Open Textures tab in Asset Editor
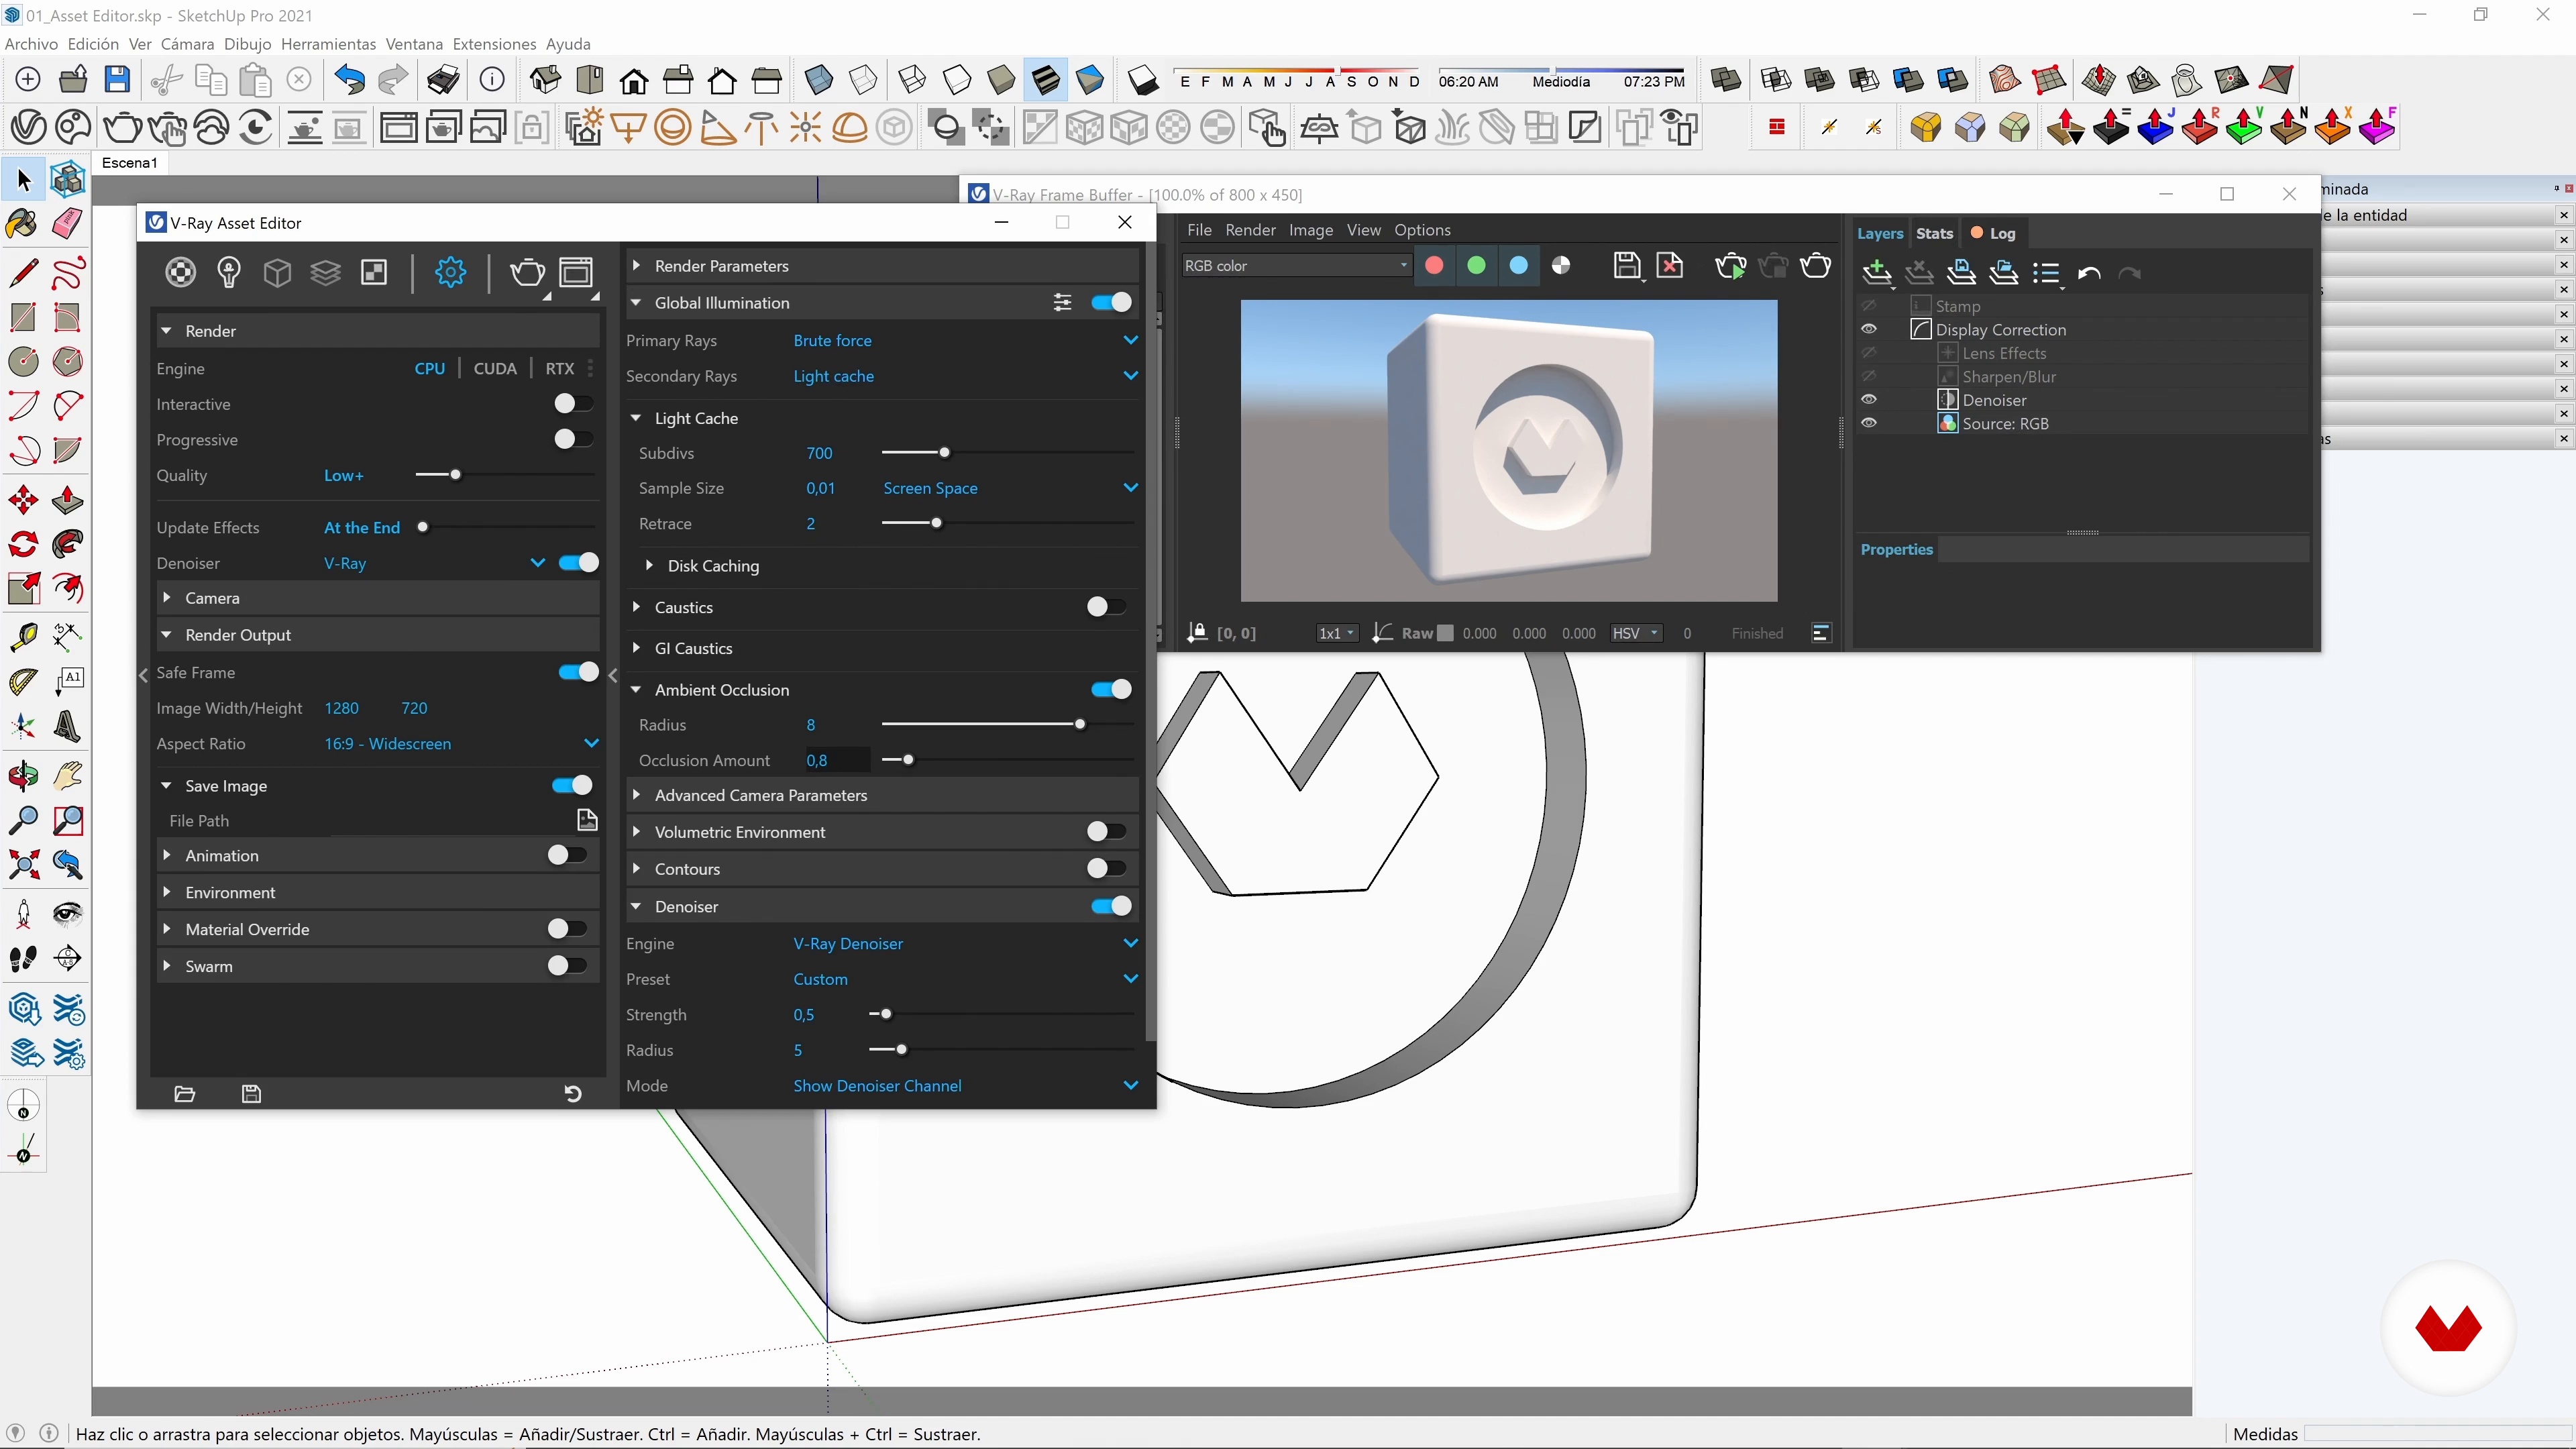 click(374, 272)
